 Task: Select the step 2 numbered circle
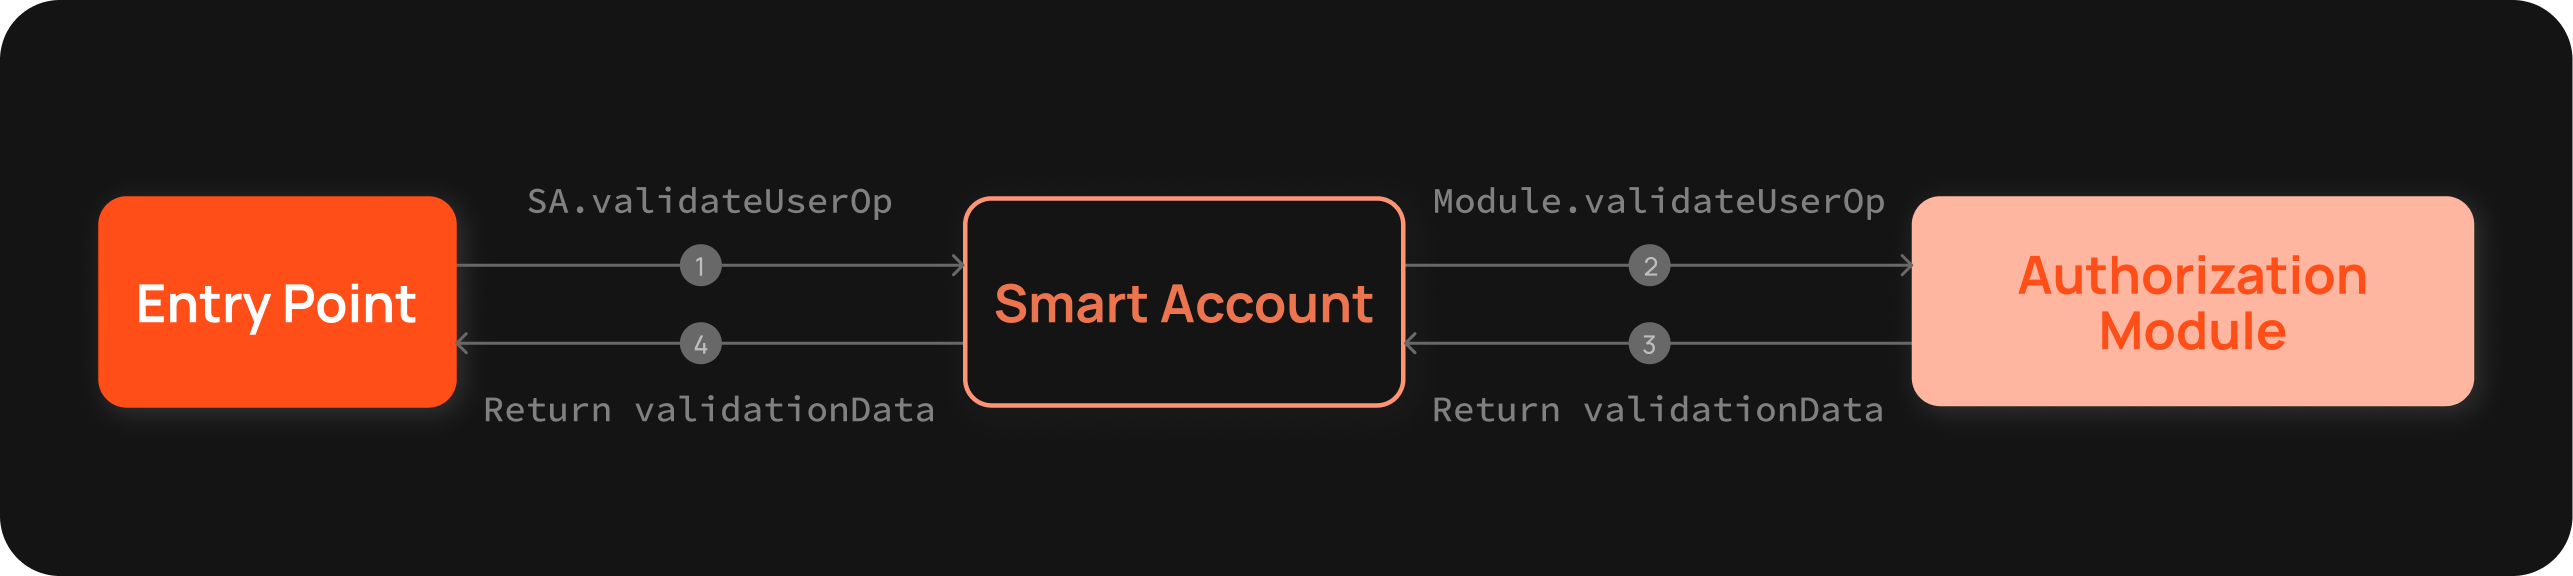pos(1649,266)
